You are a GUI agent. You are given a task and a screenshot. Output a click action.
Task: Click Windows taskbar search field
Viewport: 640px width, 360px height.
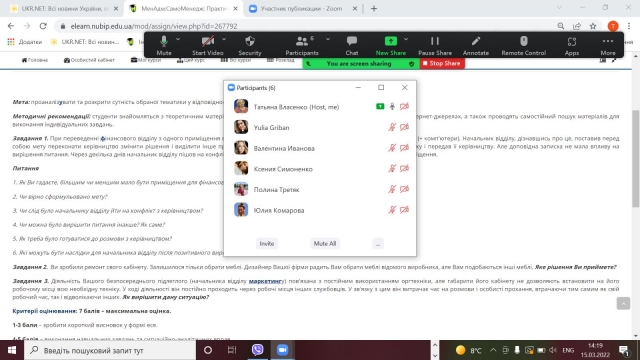pyautogui.click(x=110, y=350)
